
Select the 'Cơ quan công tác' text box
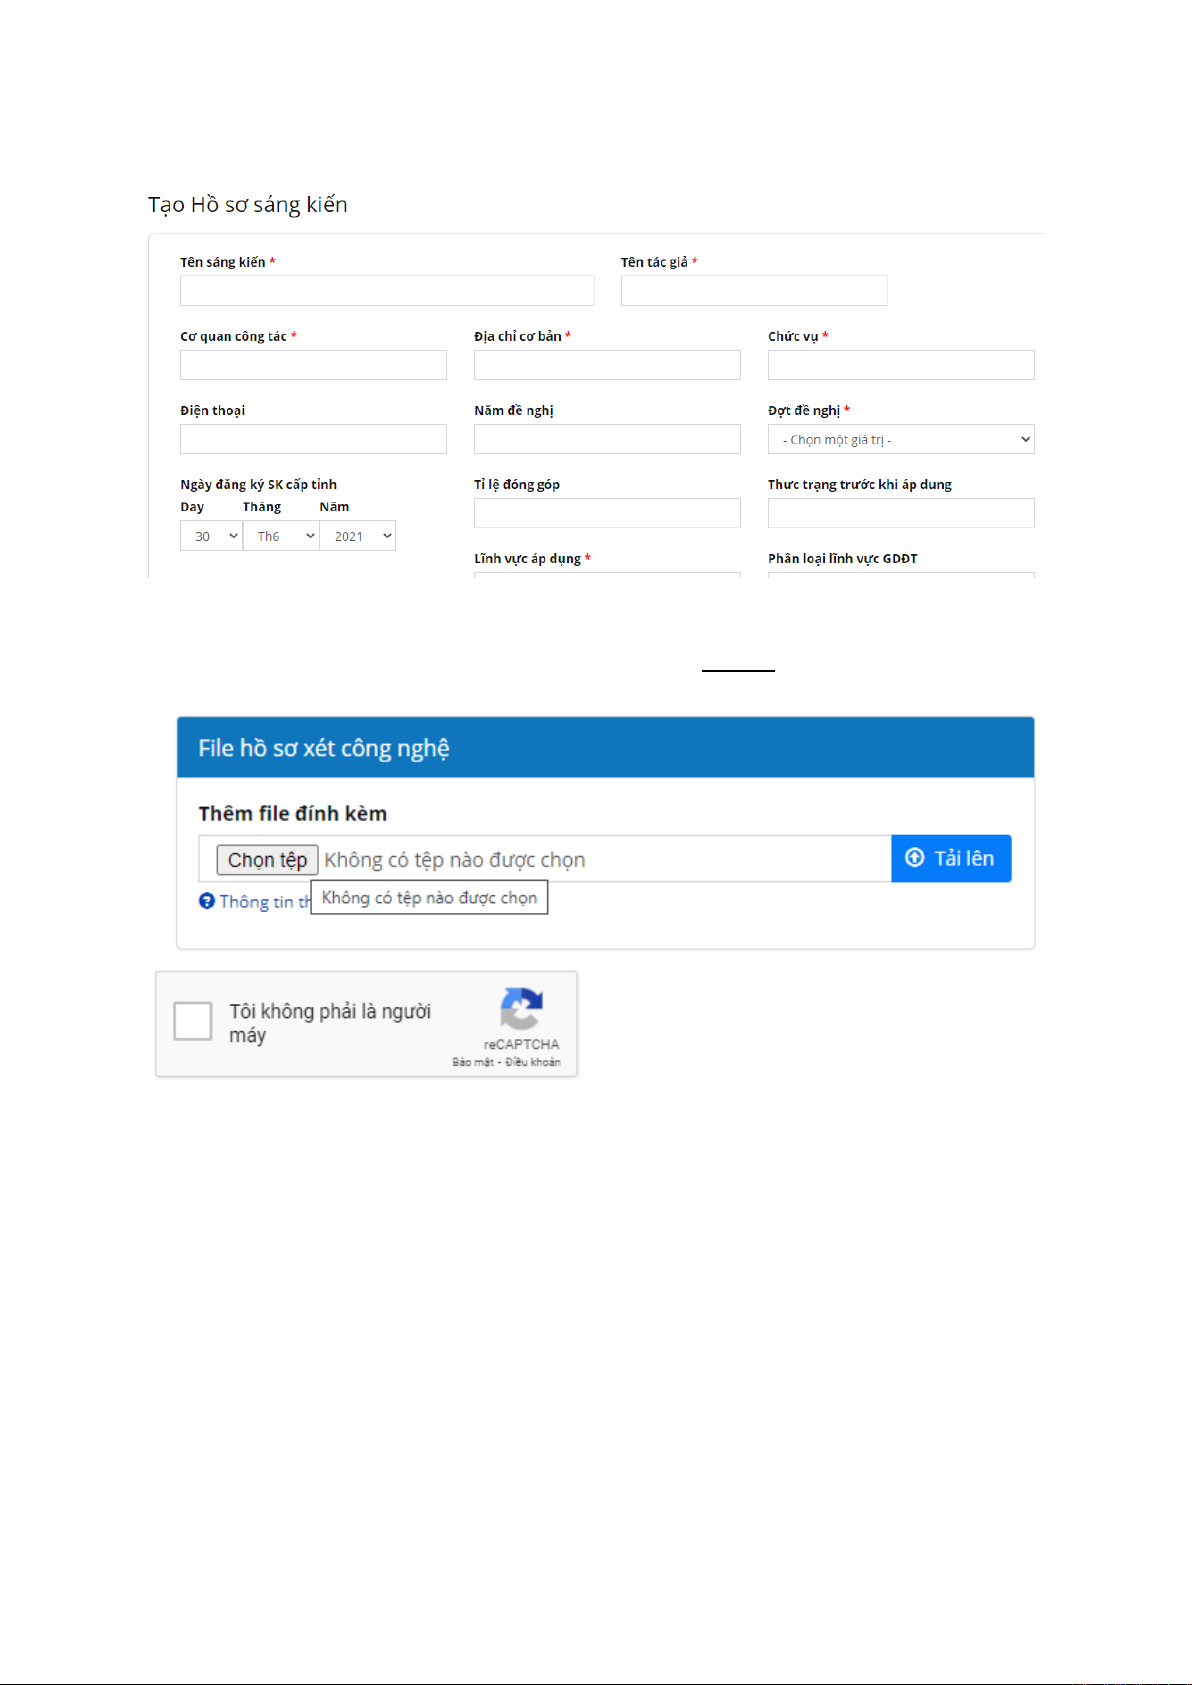[x=313, y=365]
